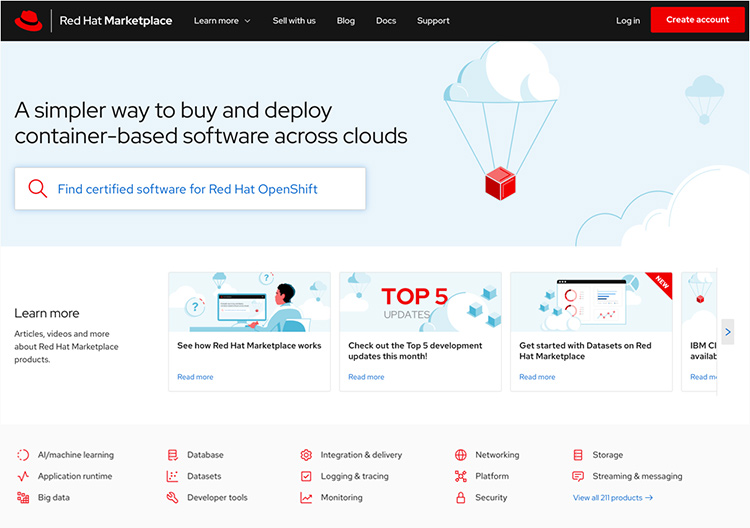The width and height of the screenshot is (750, 528).
Task: Select the Streaming & messaging category text
Action: tap(637, 476)
